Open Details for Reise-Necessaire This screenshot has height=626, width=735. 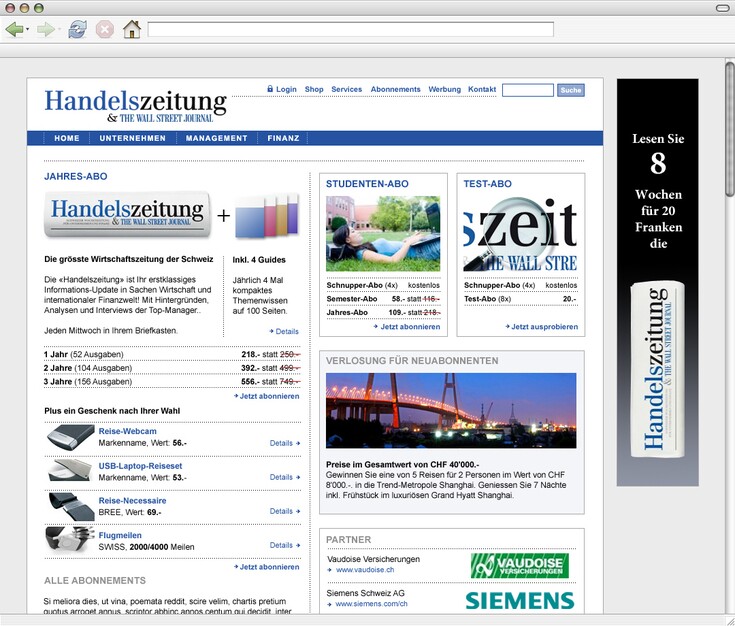point(285,511)
